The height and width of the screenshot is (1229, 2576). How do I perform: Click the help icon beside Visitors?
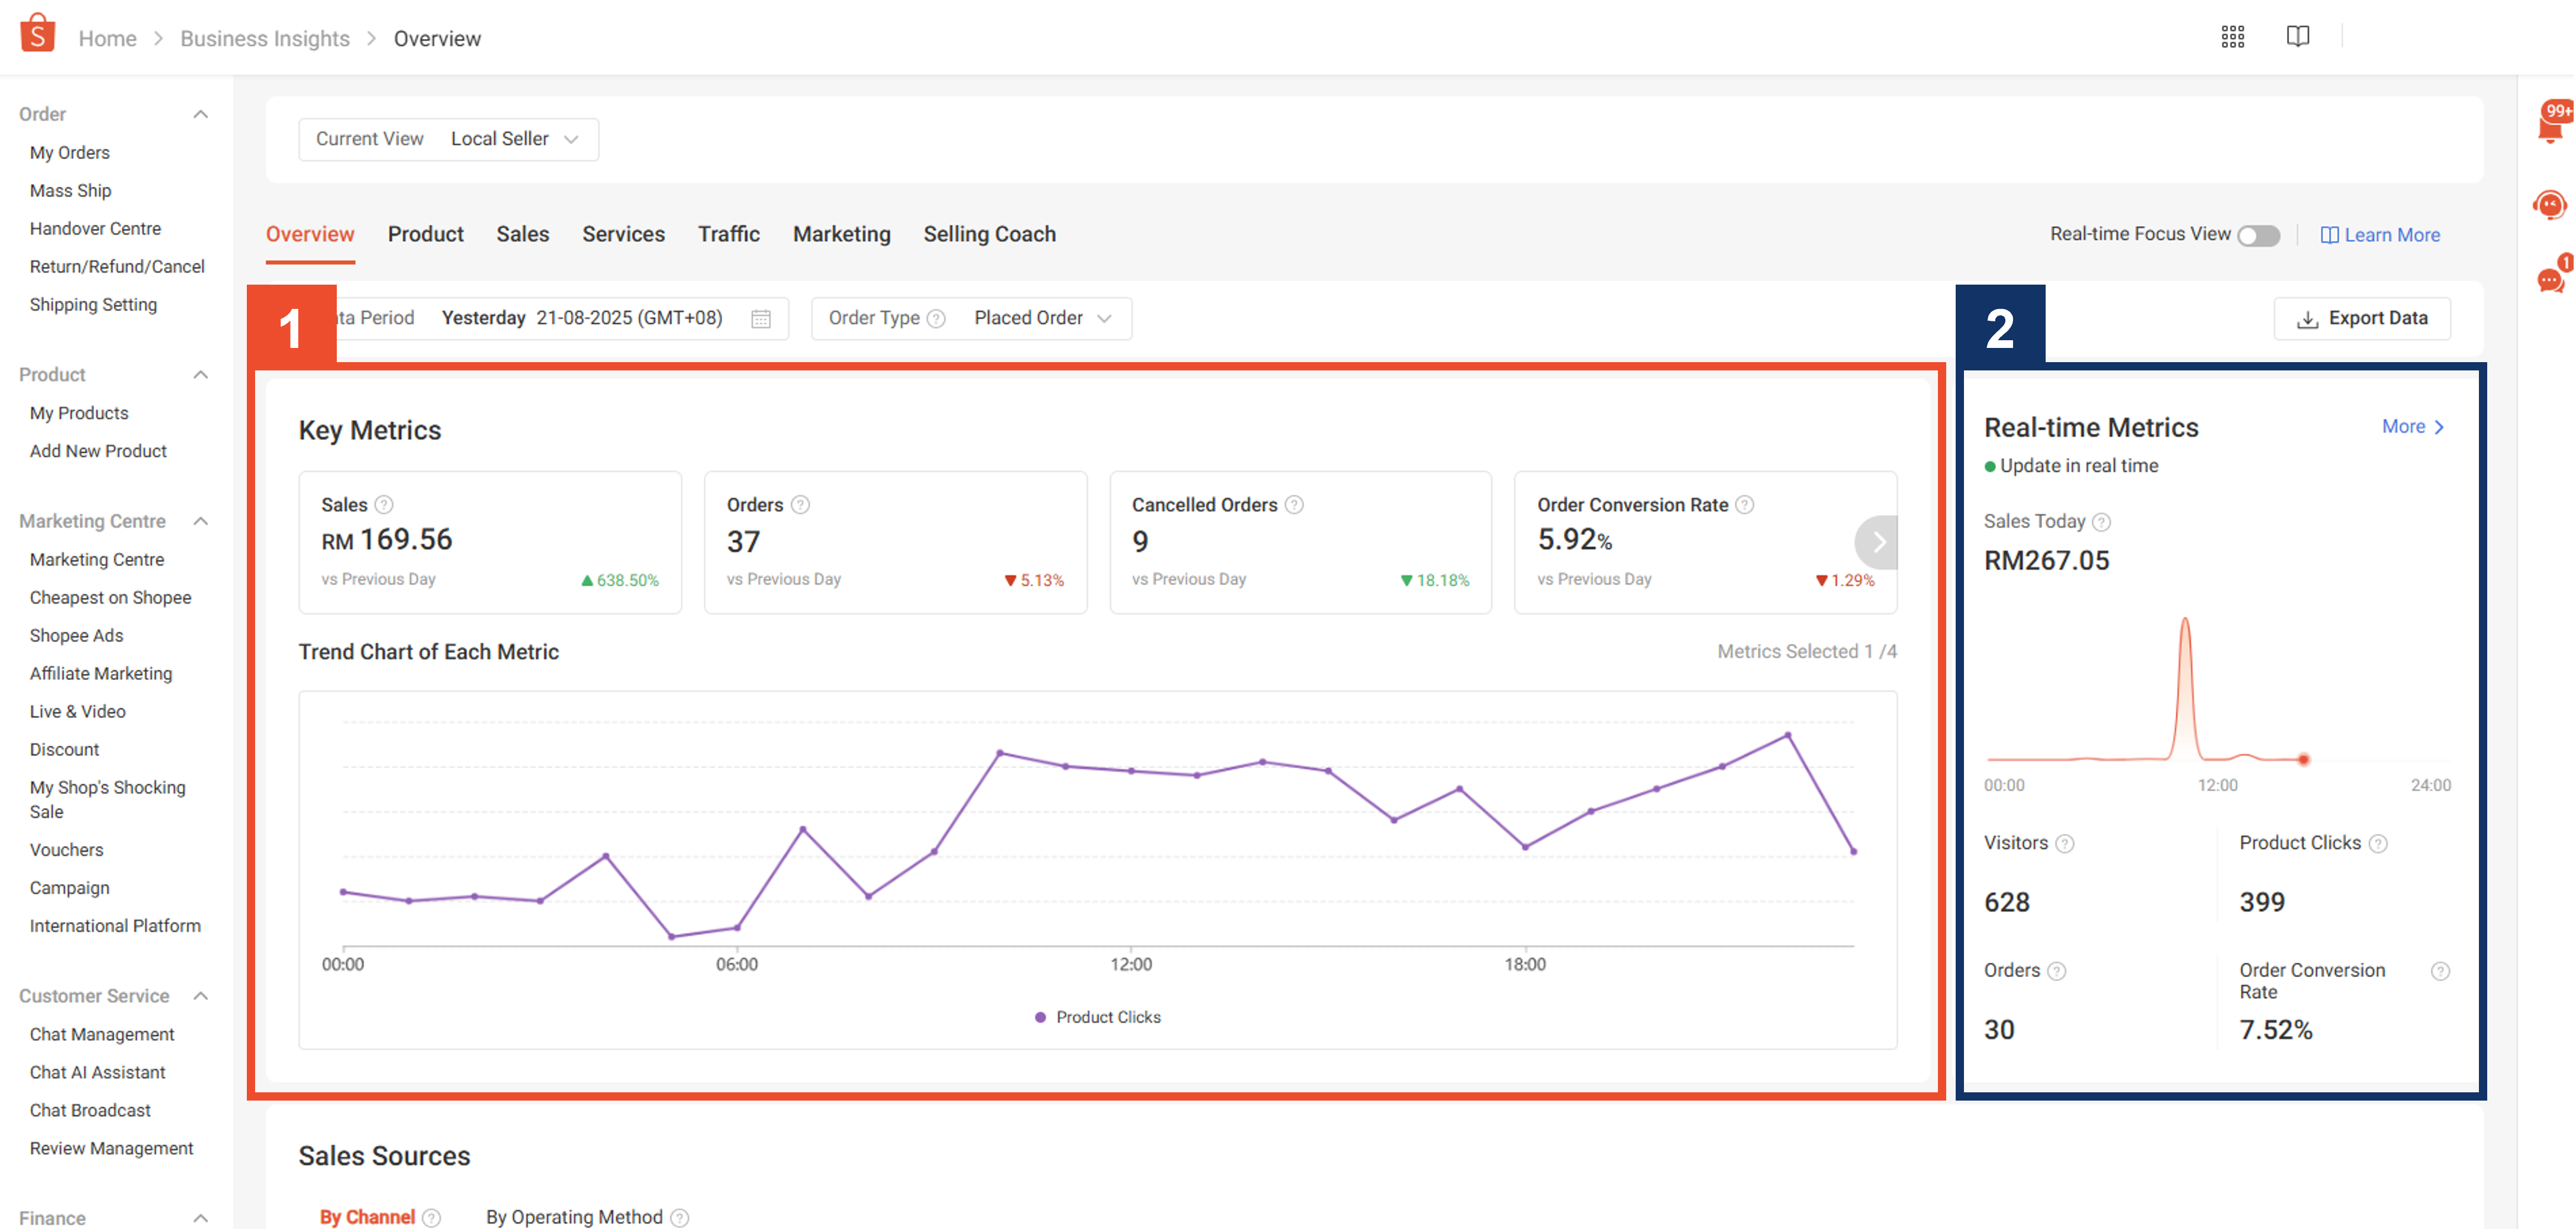[2064, 844]
